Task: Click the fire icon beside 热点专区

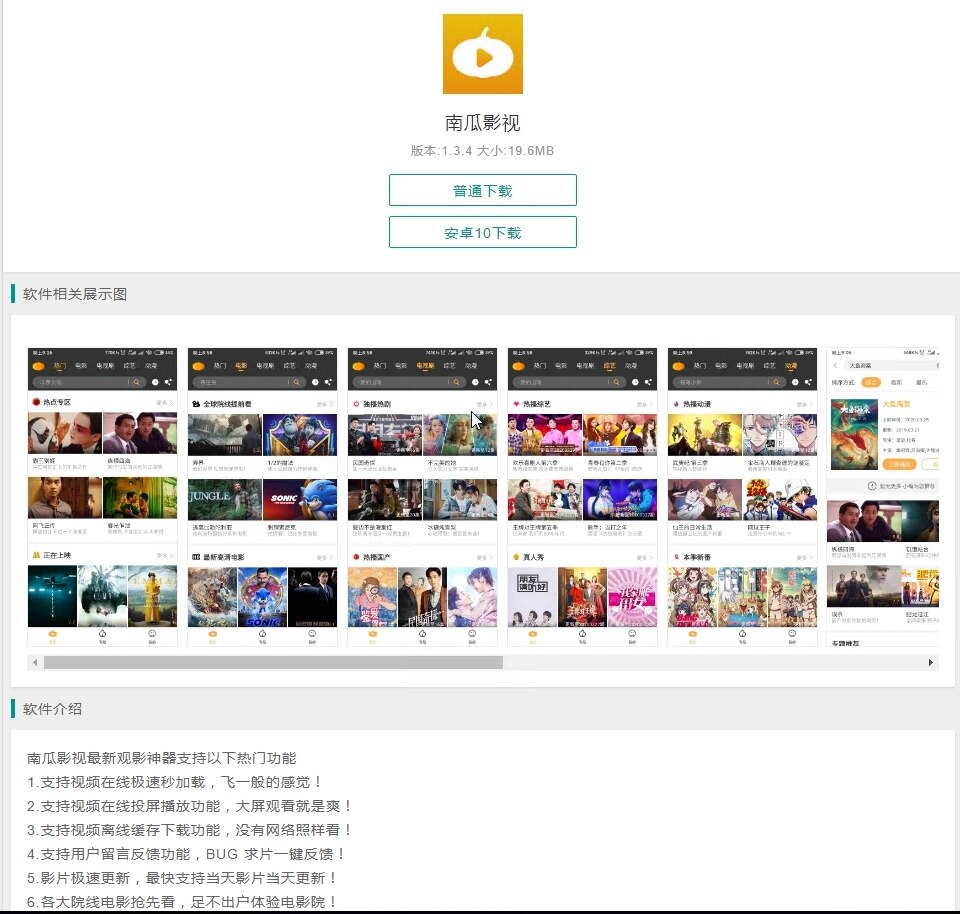Action: coord(37,400)
